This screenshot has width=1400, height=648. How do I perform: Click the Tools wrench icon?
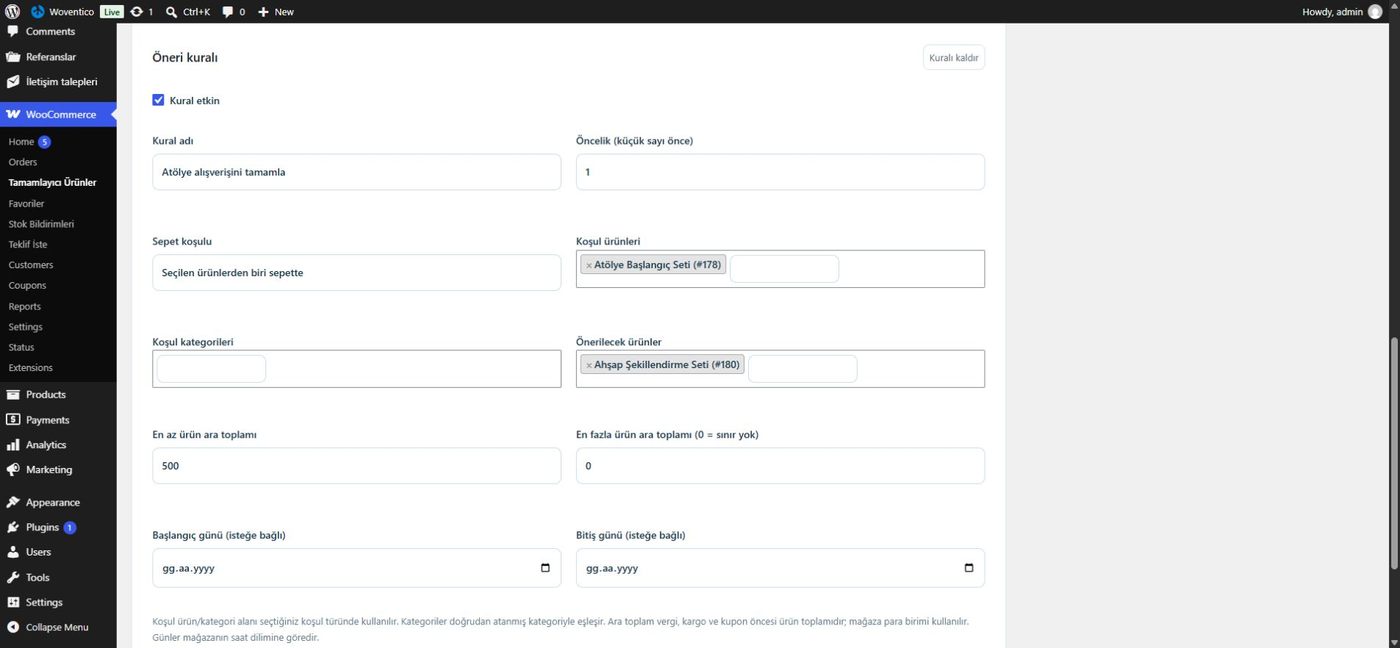click(x=13, y=577)
